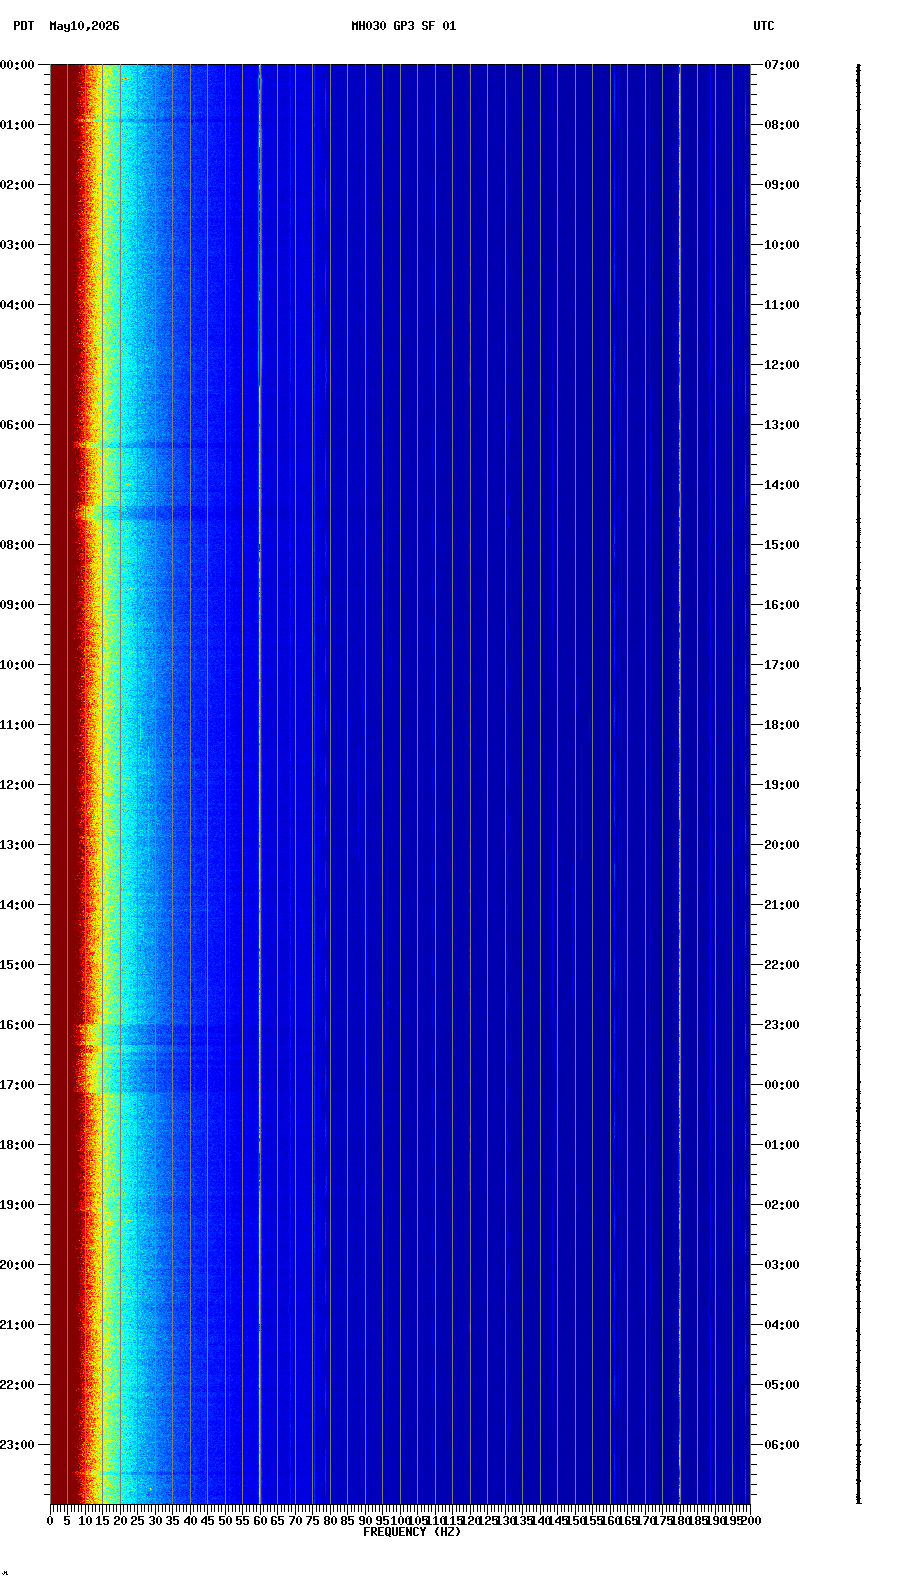
Task: Click the 09:00 PDT time label
Action: coord(17,605)
